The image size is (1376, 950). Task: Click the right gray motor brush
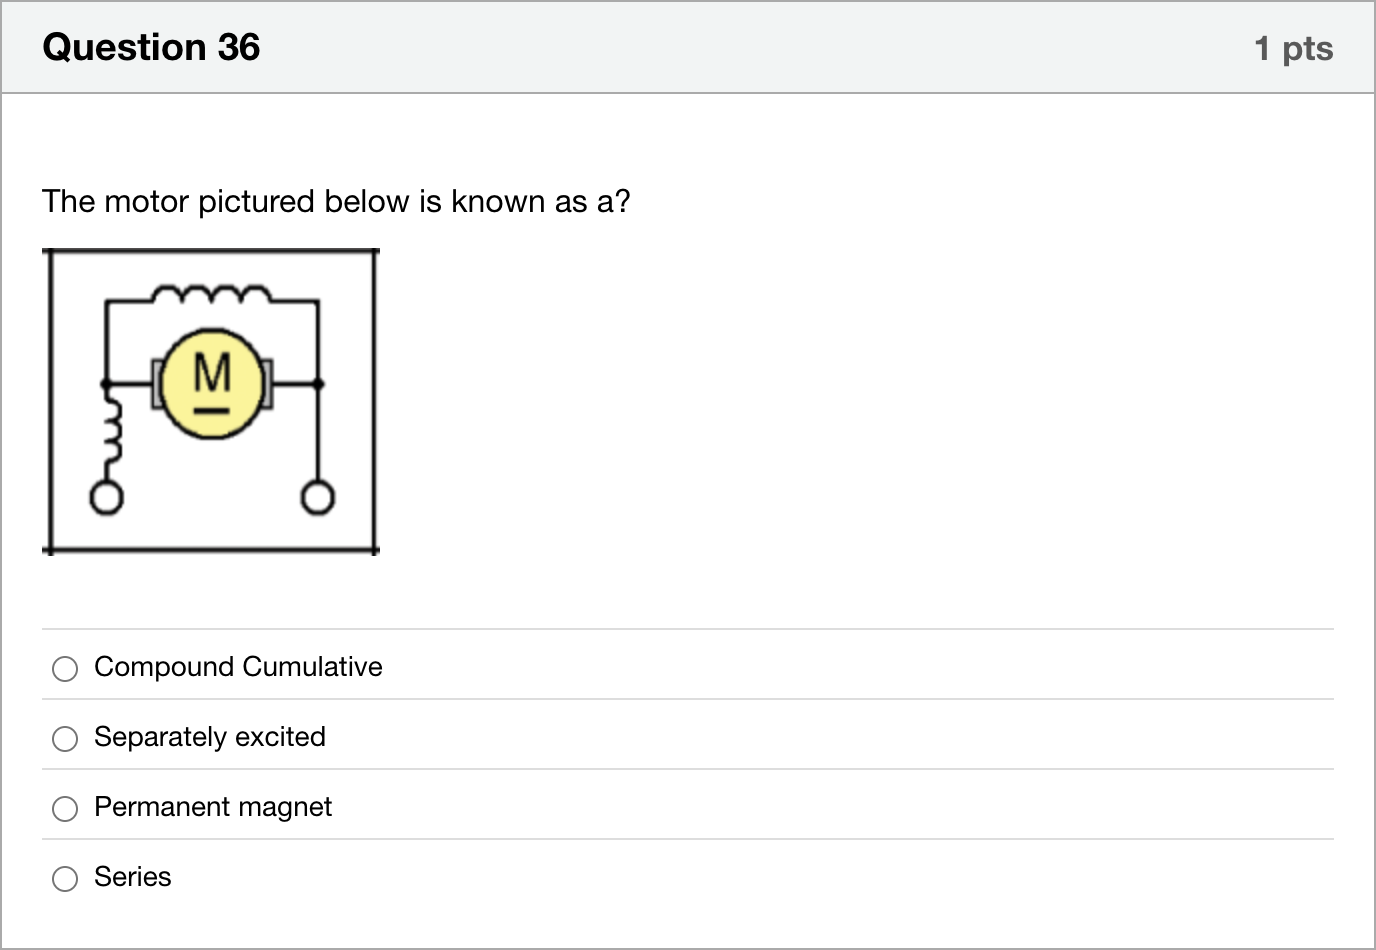pyautogui.click(x=267, y=384)
